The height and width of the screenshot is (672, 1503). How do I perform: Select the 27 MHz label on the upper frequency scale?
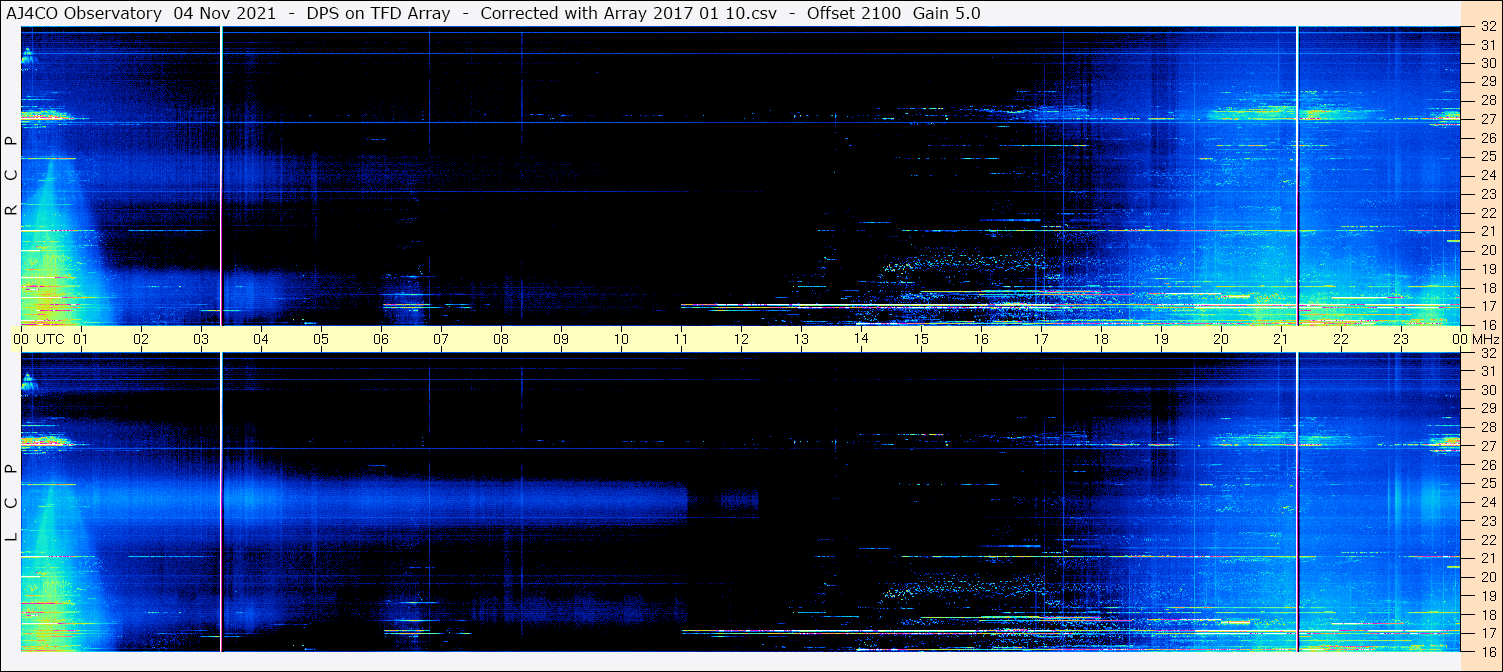click(1487, 119)
